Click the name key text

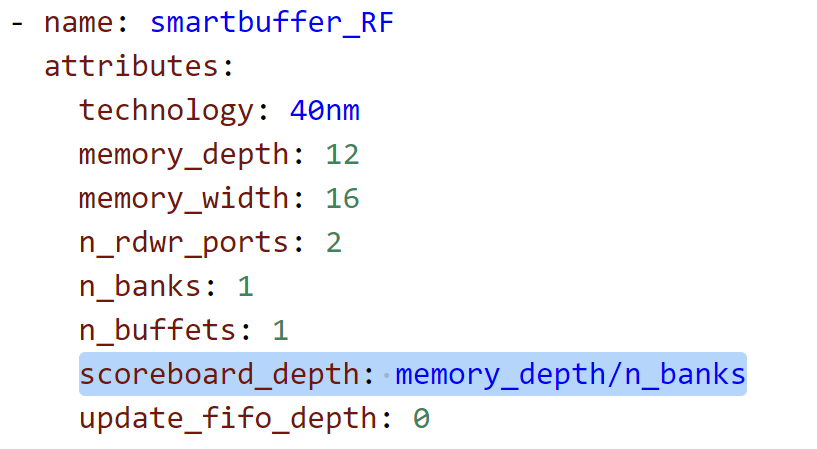[79, 23]
